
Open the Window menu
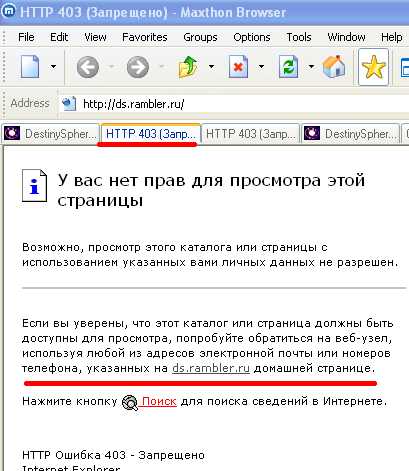[346, 37]
